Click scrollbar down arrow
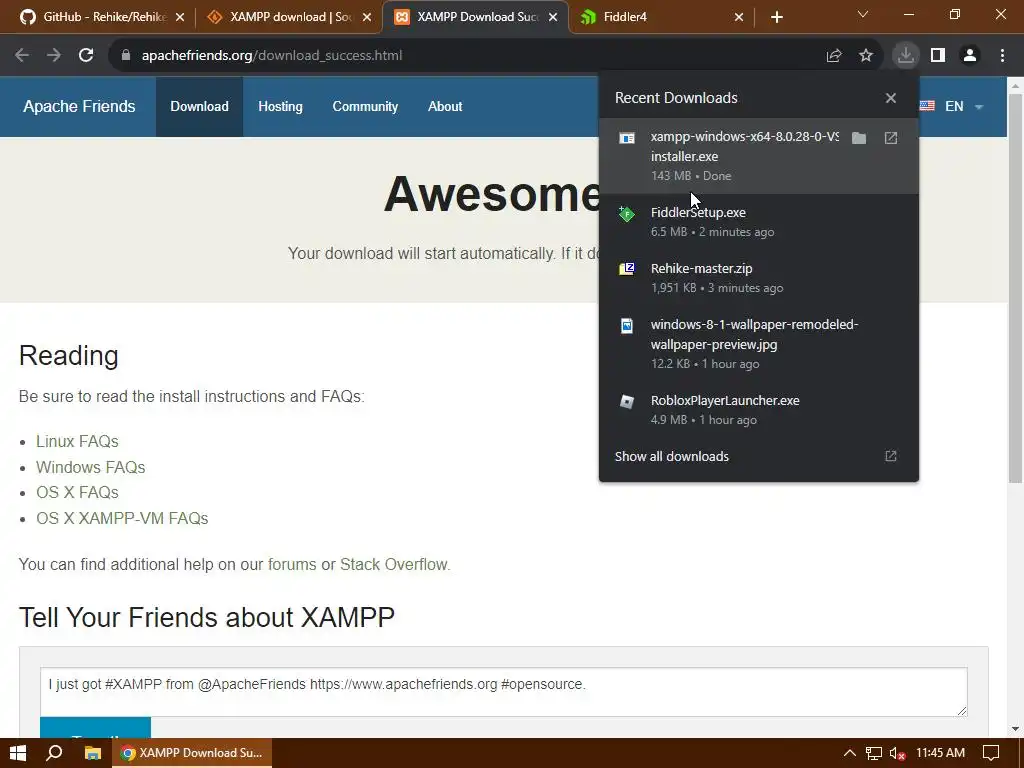 pos(1016,729)
